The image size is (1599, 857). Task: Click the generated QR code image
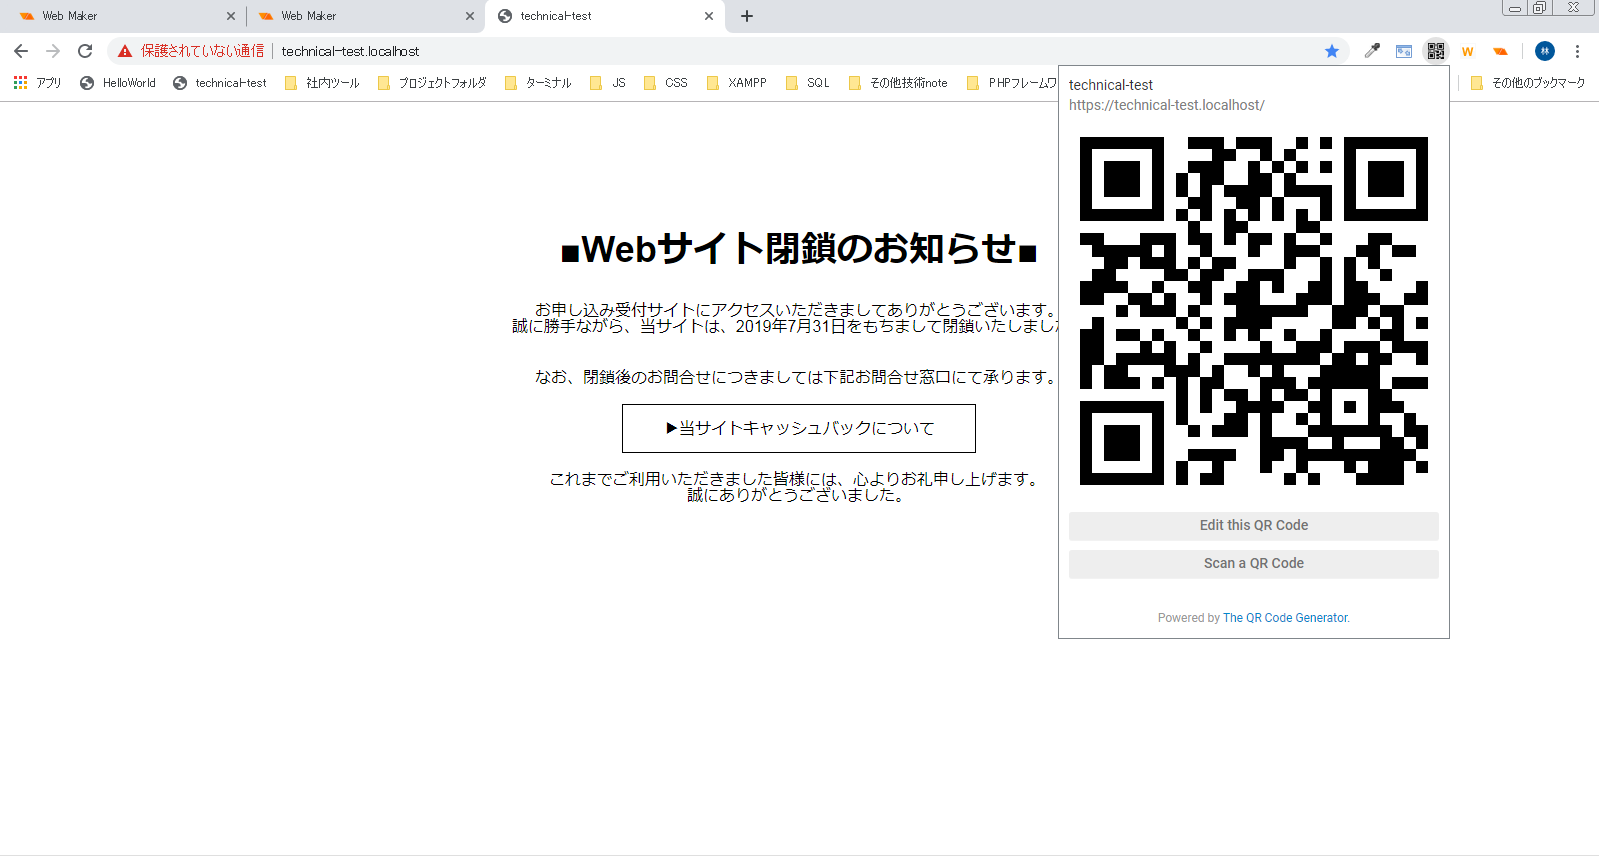(x=1254, y=311)
